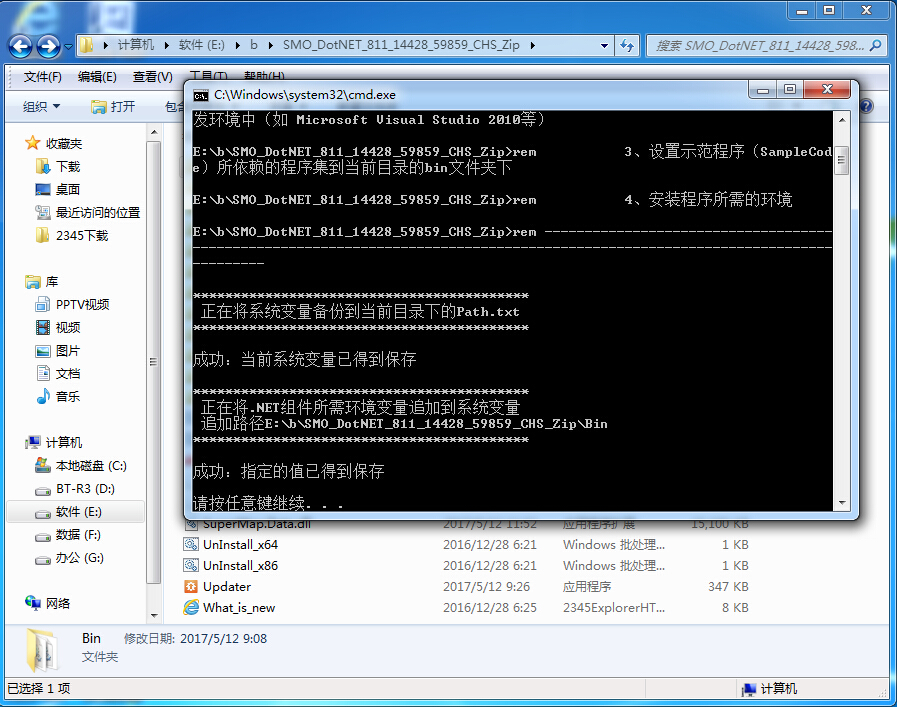Open 图片 library
Image resolution: width=897 pixels, height=707 pixels.
click(58, 351)
